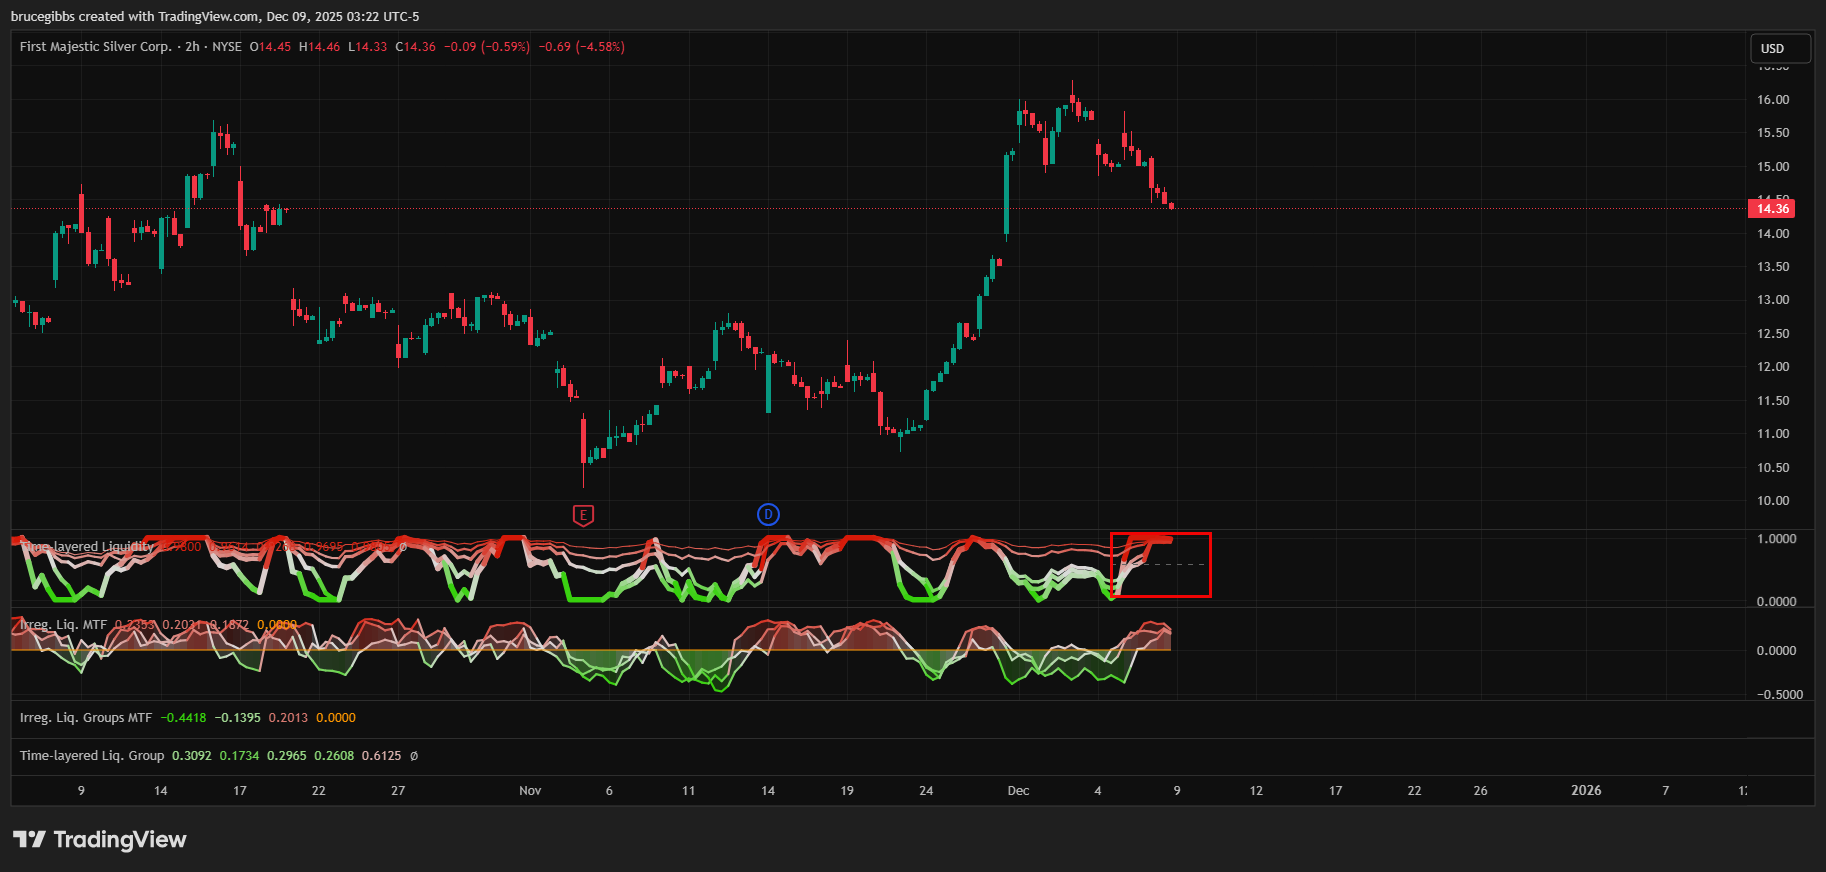Click the red earnings E marker
This screenshot has width=1826, height=872.
(x=583, y=515)
